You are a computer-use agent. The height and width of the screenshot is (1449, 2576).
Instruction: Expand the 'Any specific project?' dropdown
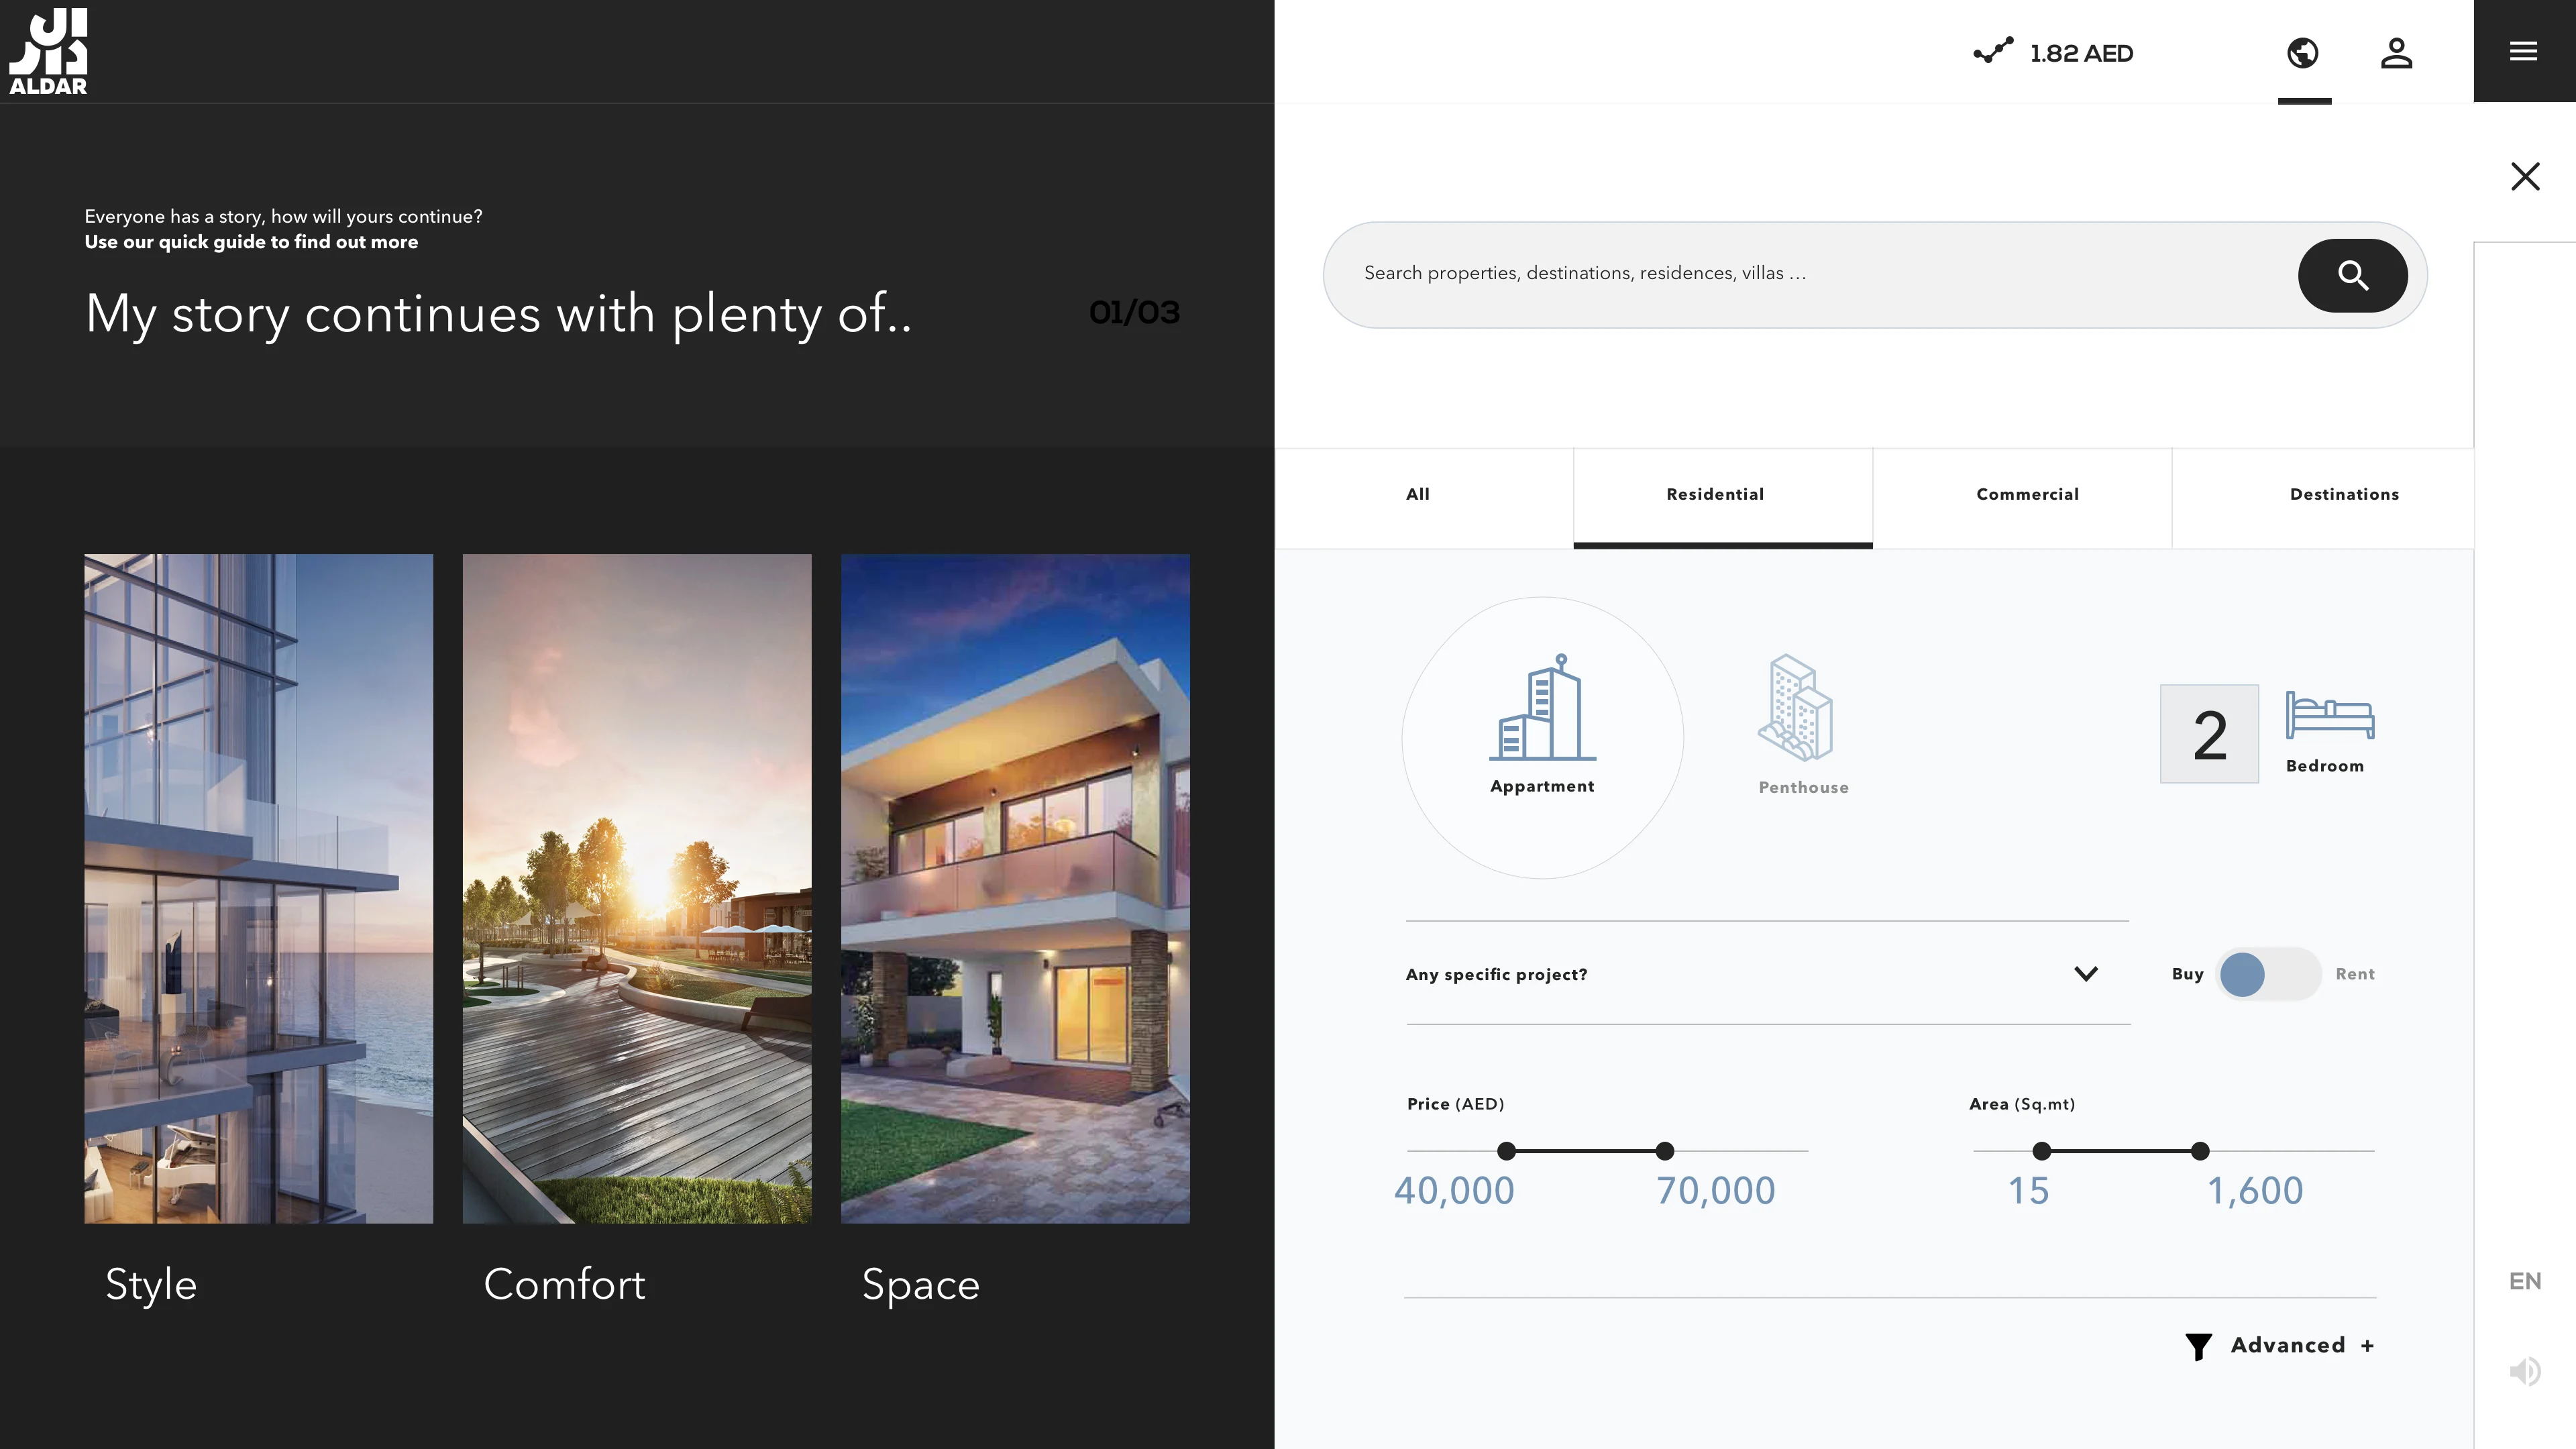(2085, 974)
